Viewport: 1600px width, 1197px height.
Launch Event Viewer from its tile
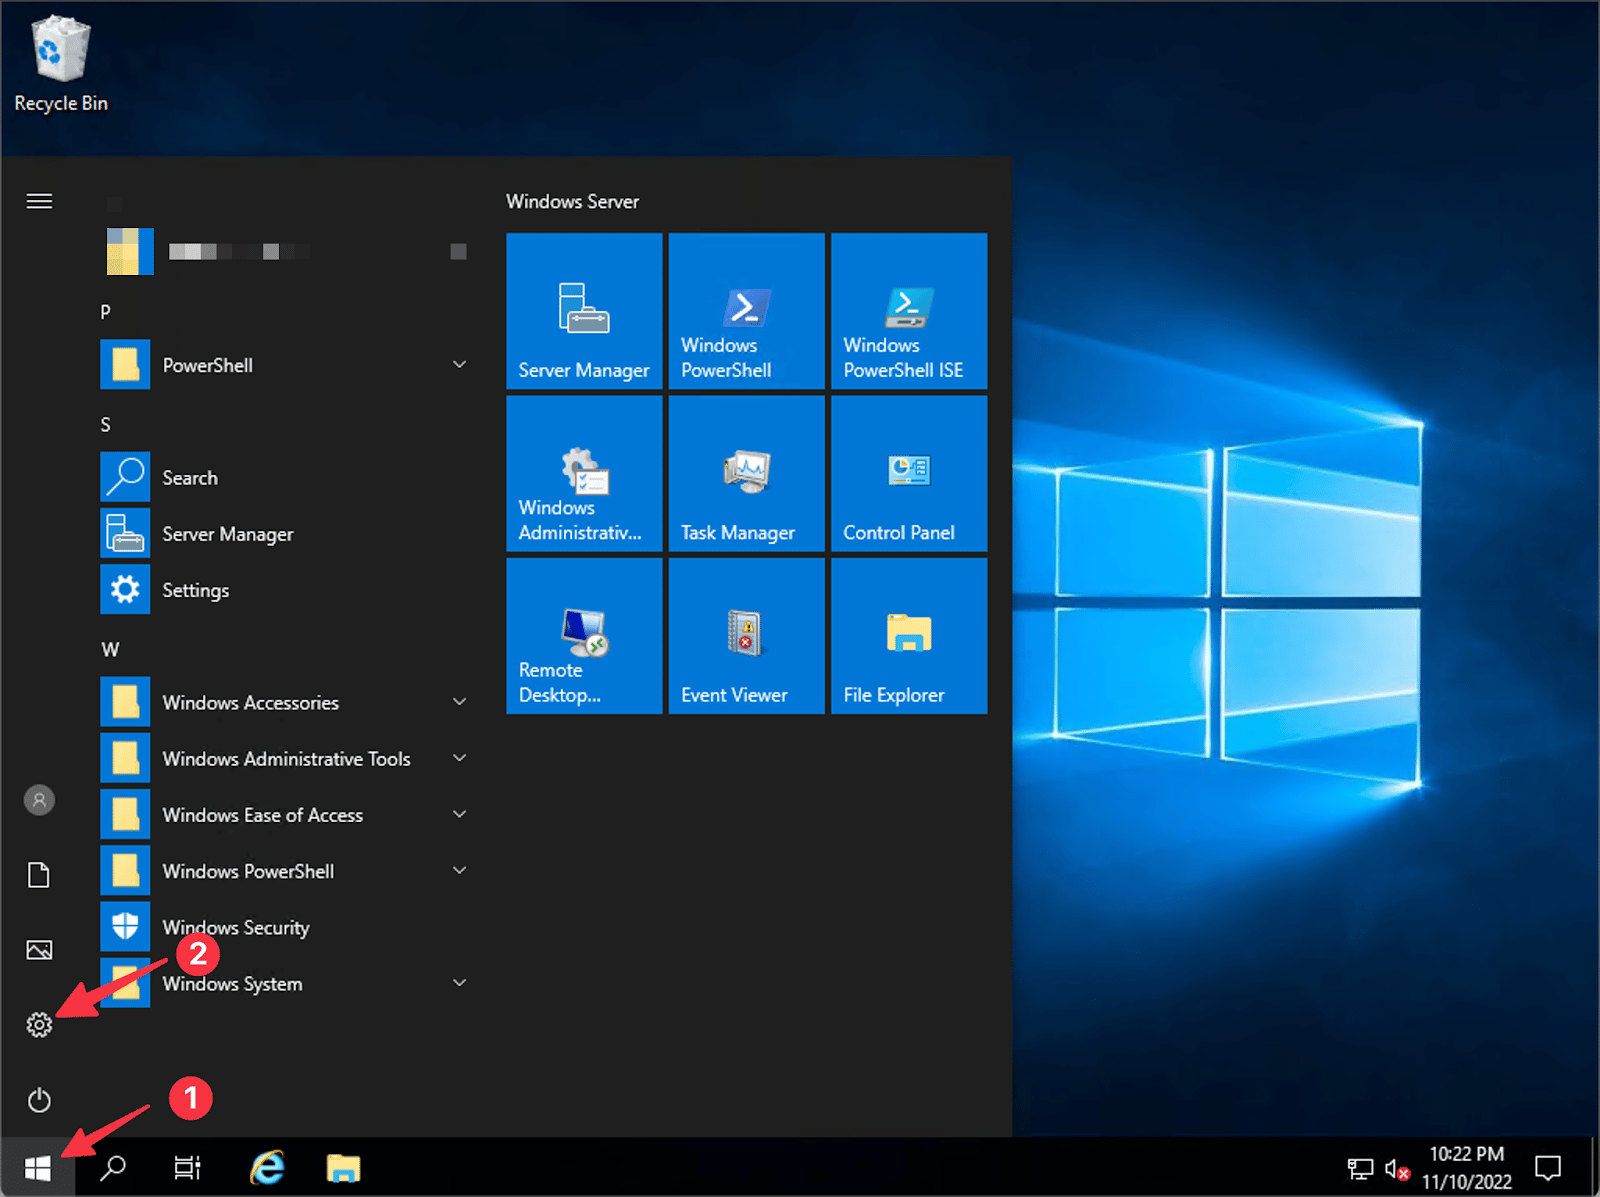(x=746, y=636)
